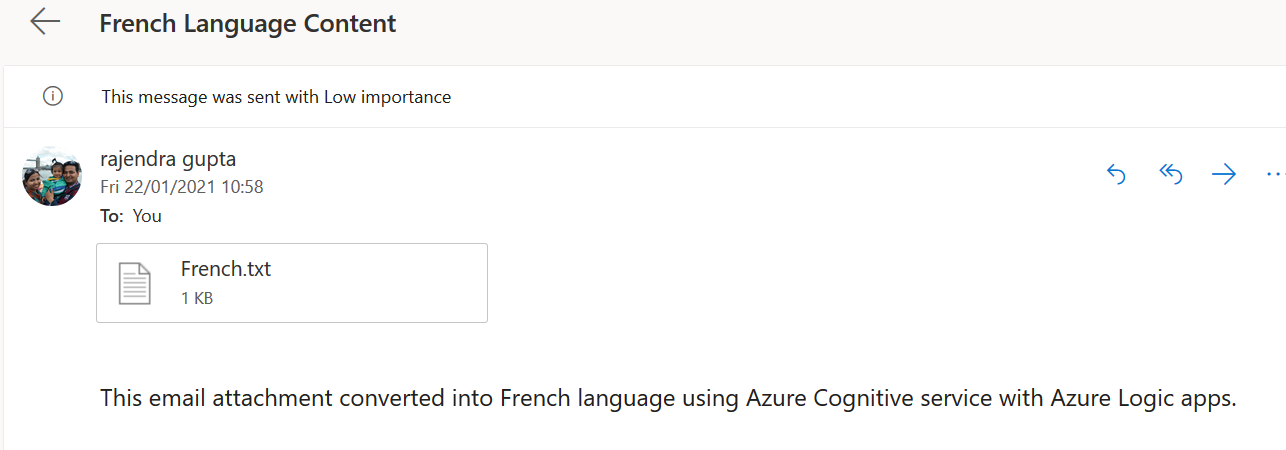The height and width of the screenshot is (450, 1286).
Task: Click the Low importance notification message
Action: coord(276,97)
